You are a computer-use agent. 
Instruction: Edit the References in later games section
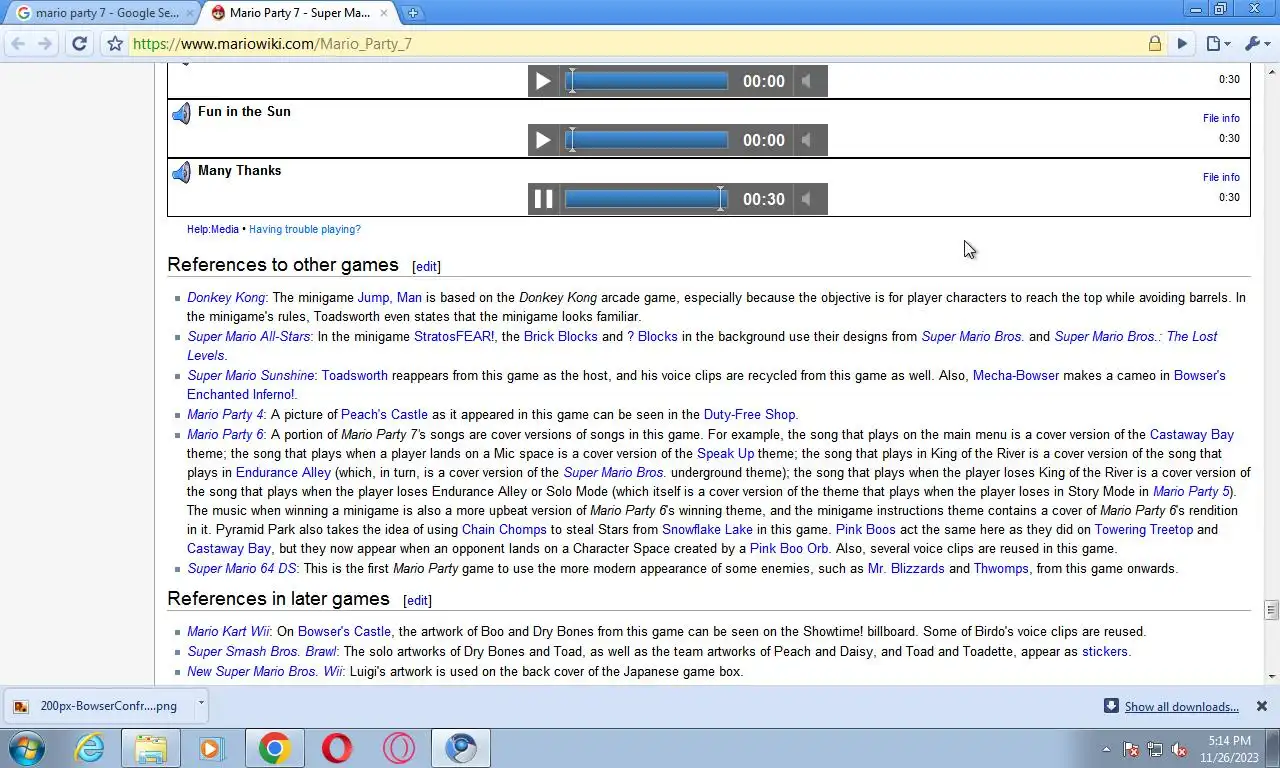(x=417, y=600)
